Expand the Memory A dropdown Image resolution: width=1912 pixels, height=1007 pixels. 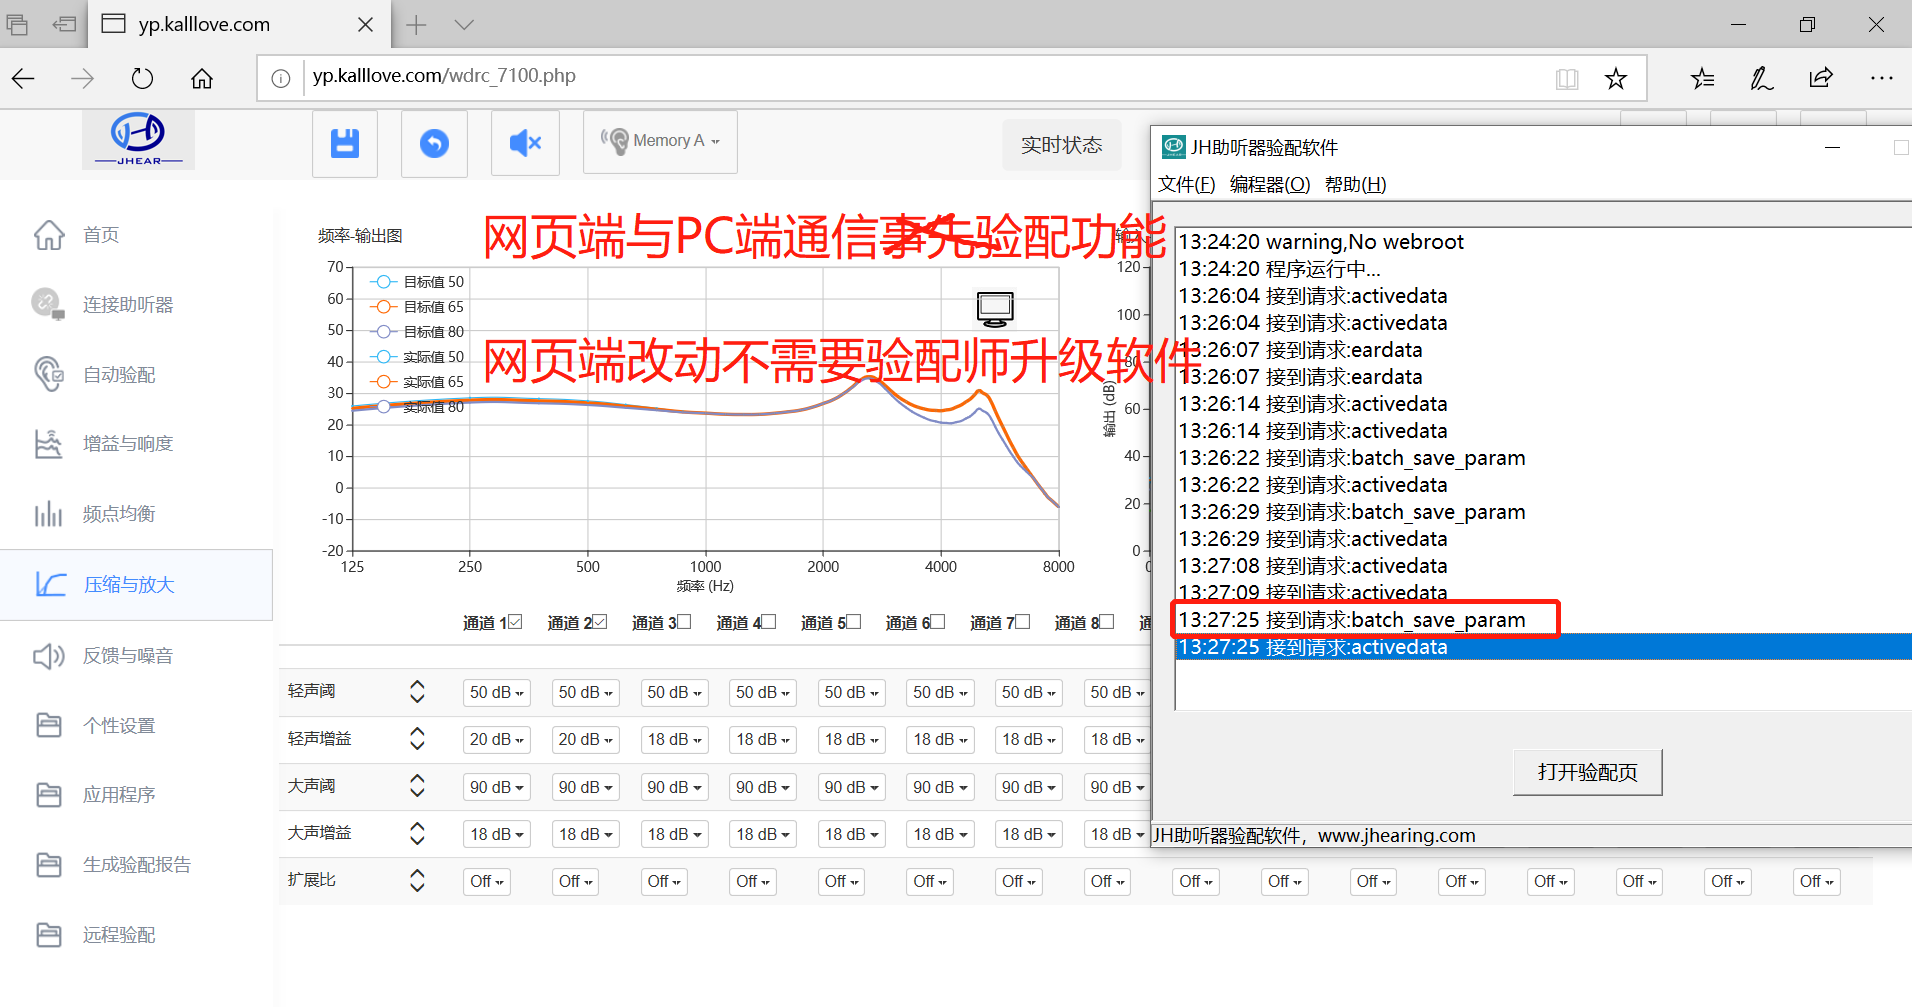click(x=661, y=142)
